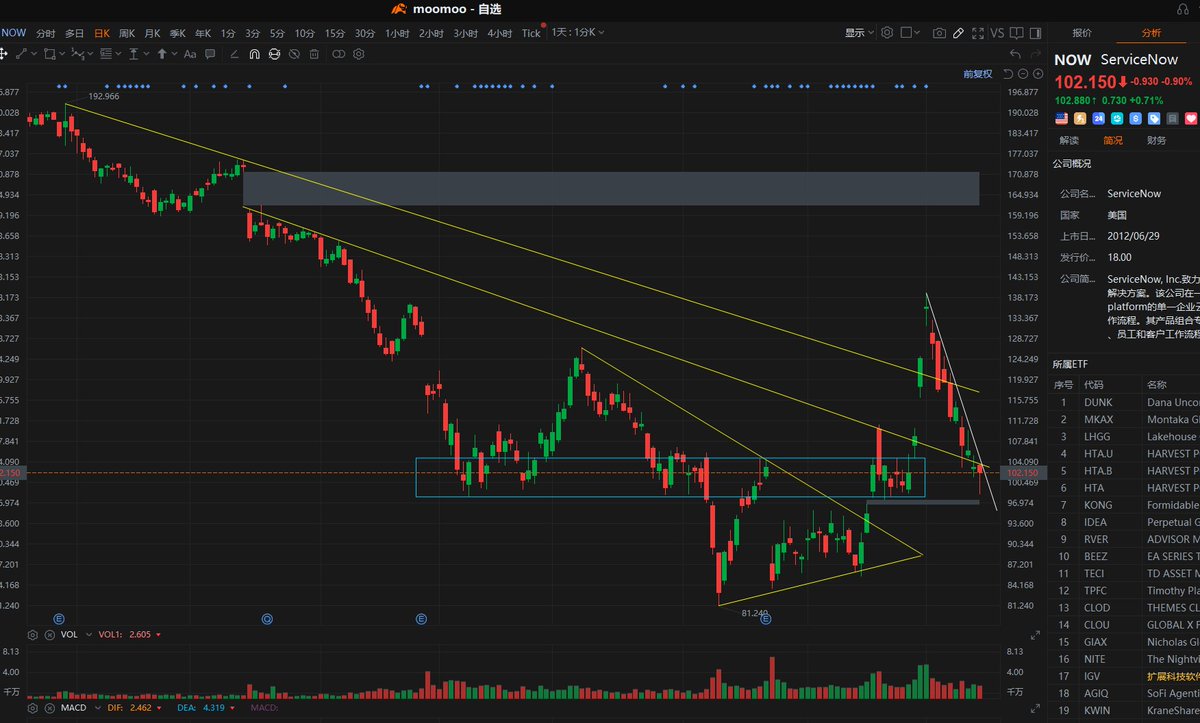This screenshot has width=1200, height=723.
Task: Switch to the 周K weekly tab
Action: pos(127,33)
